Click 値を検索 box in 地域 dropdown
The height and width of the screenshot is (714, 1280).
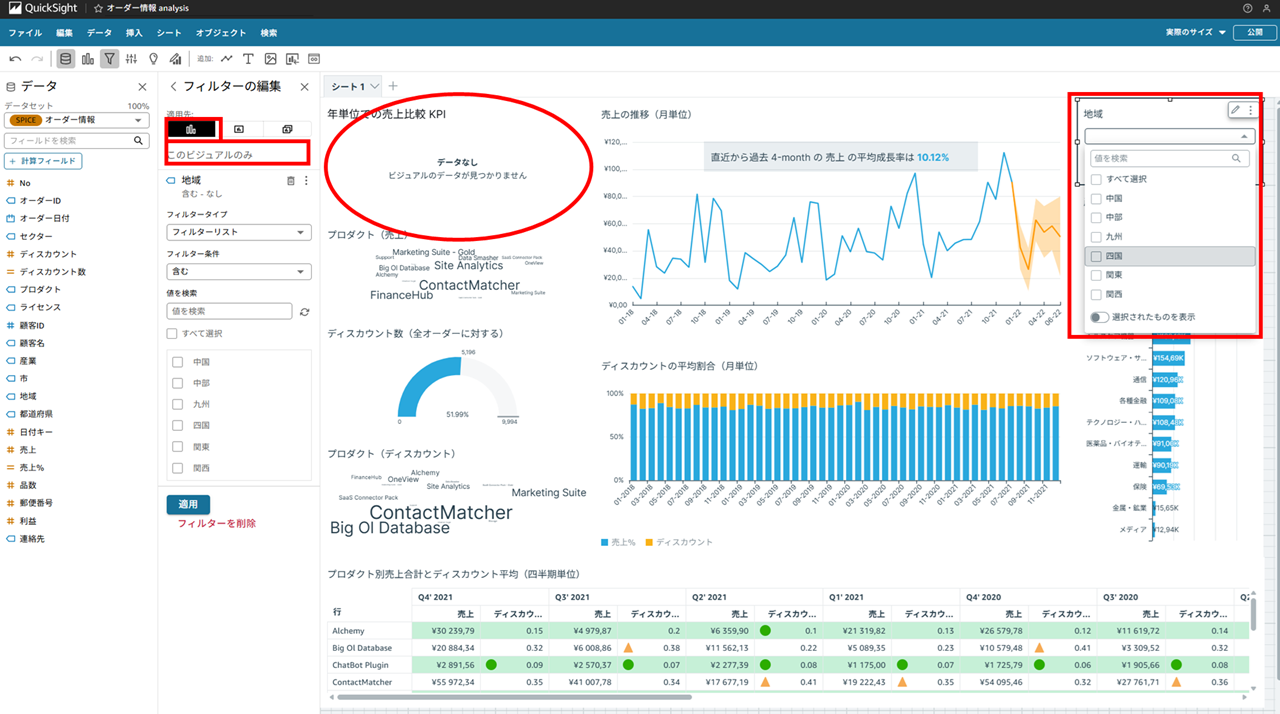[1170, 158]
